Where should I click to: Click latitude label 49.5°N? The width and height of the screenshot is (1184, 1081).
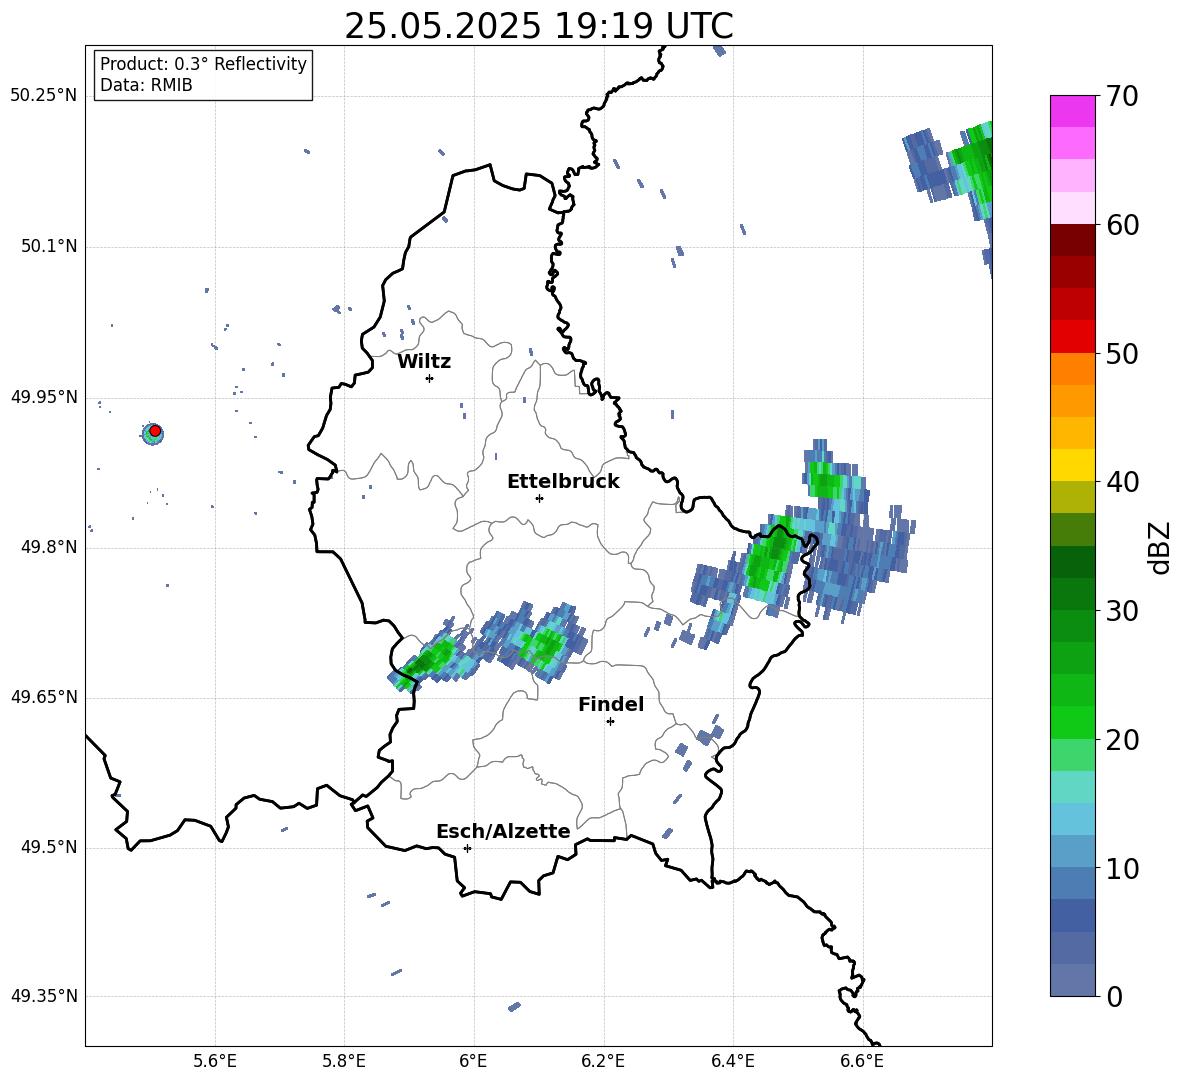click(49, 847)
